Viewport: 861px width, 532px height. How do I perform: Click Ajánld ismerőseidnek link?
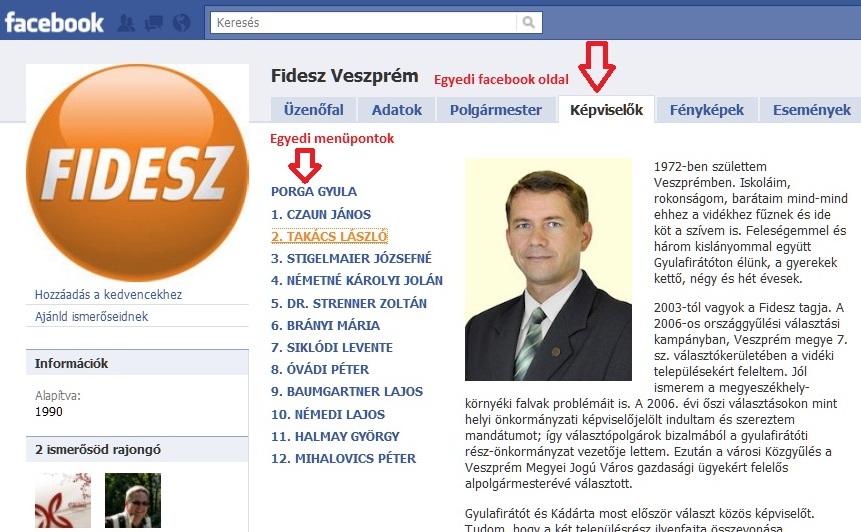coord(91,316)
